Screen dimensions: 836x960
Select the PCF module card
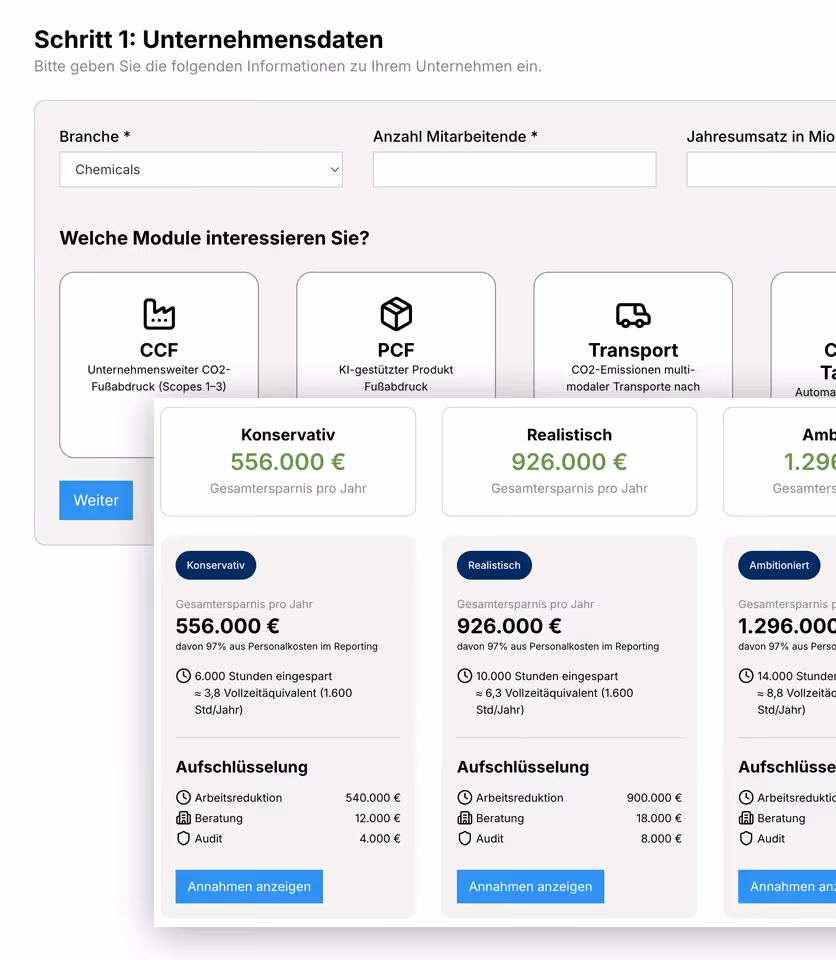[x=396, y=336]
